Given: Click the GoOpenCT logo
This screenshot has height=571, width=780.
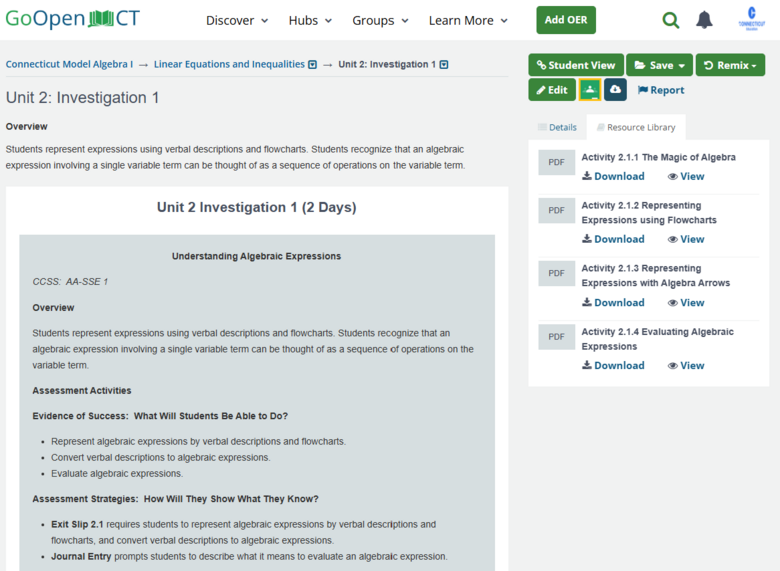Looking at the screenshot, I should (73, 19).
